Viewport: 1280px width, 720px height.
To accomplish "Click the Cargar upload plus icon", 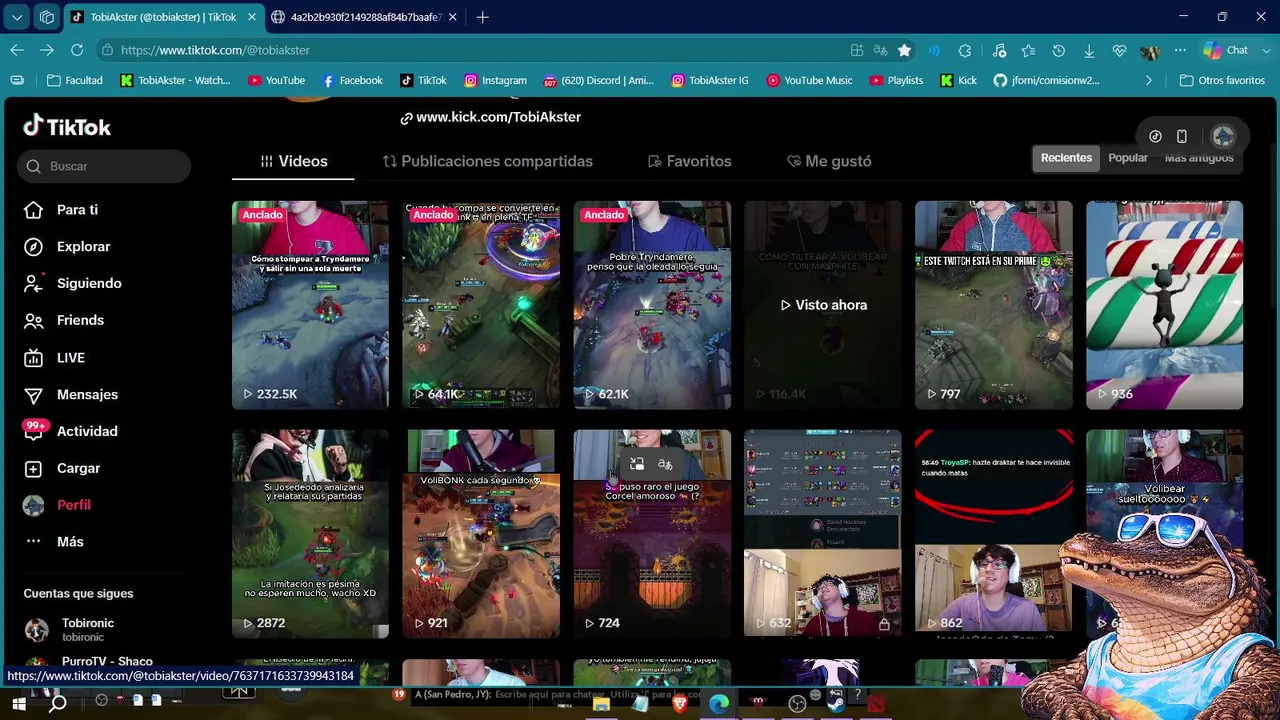I will point(33,468).
